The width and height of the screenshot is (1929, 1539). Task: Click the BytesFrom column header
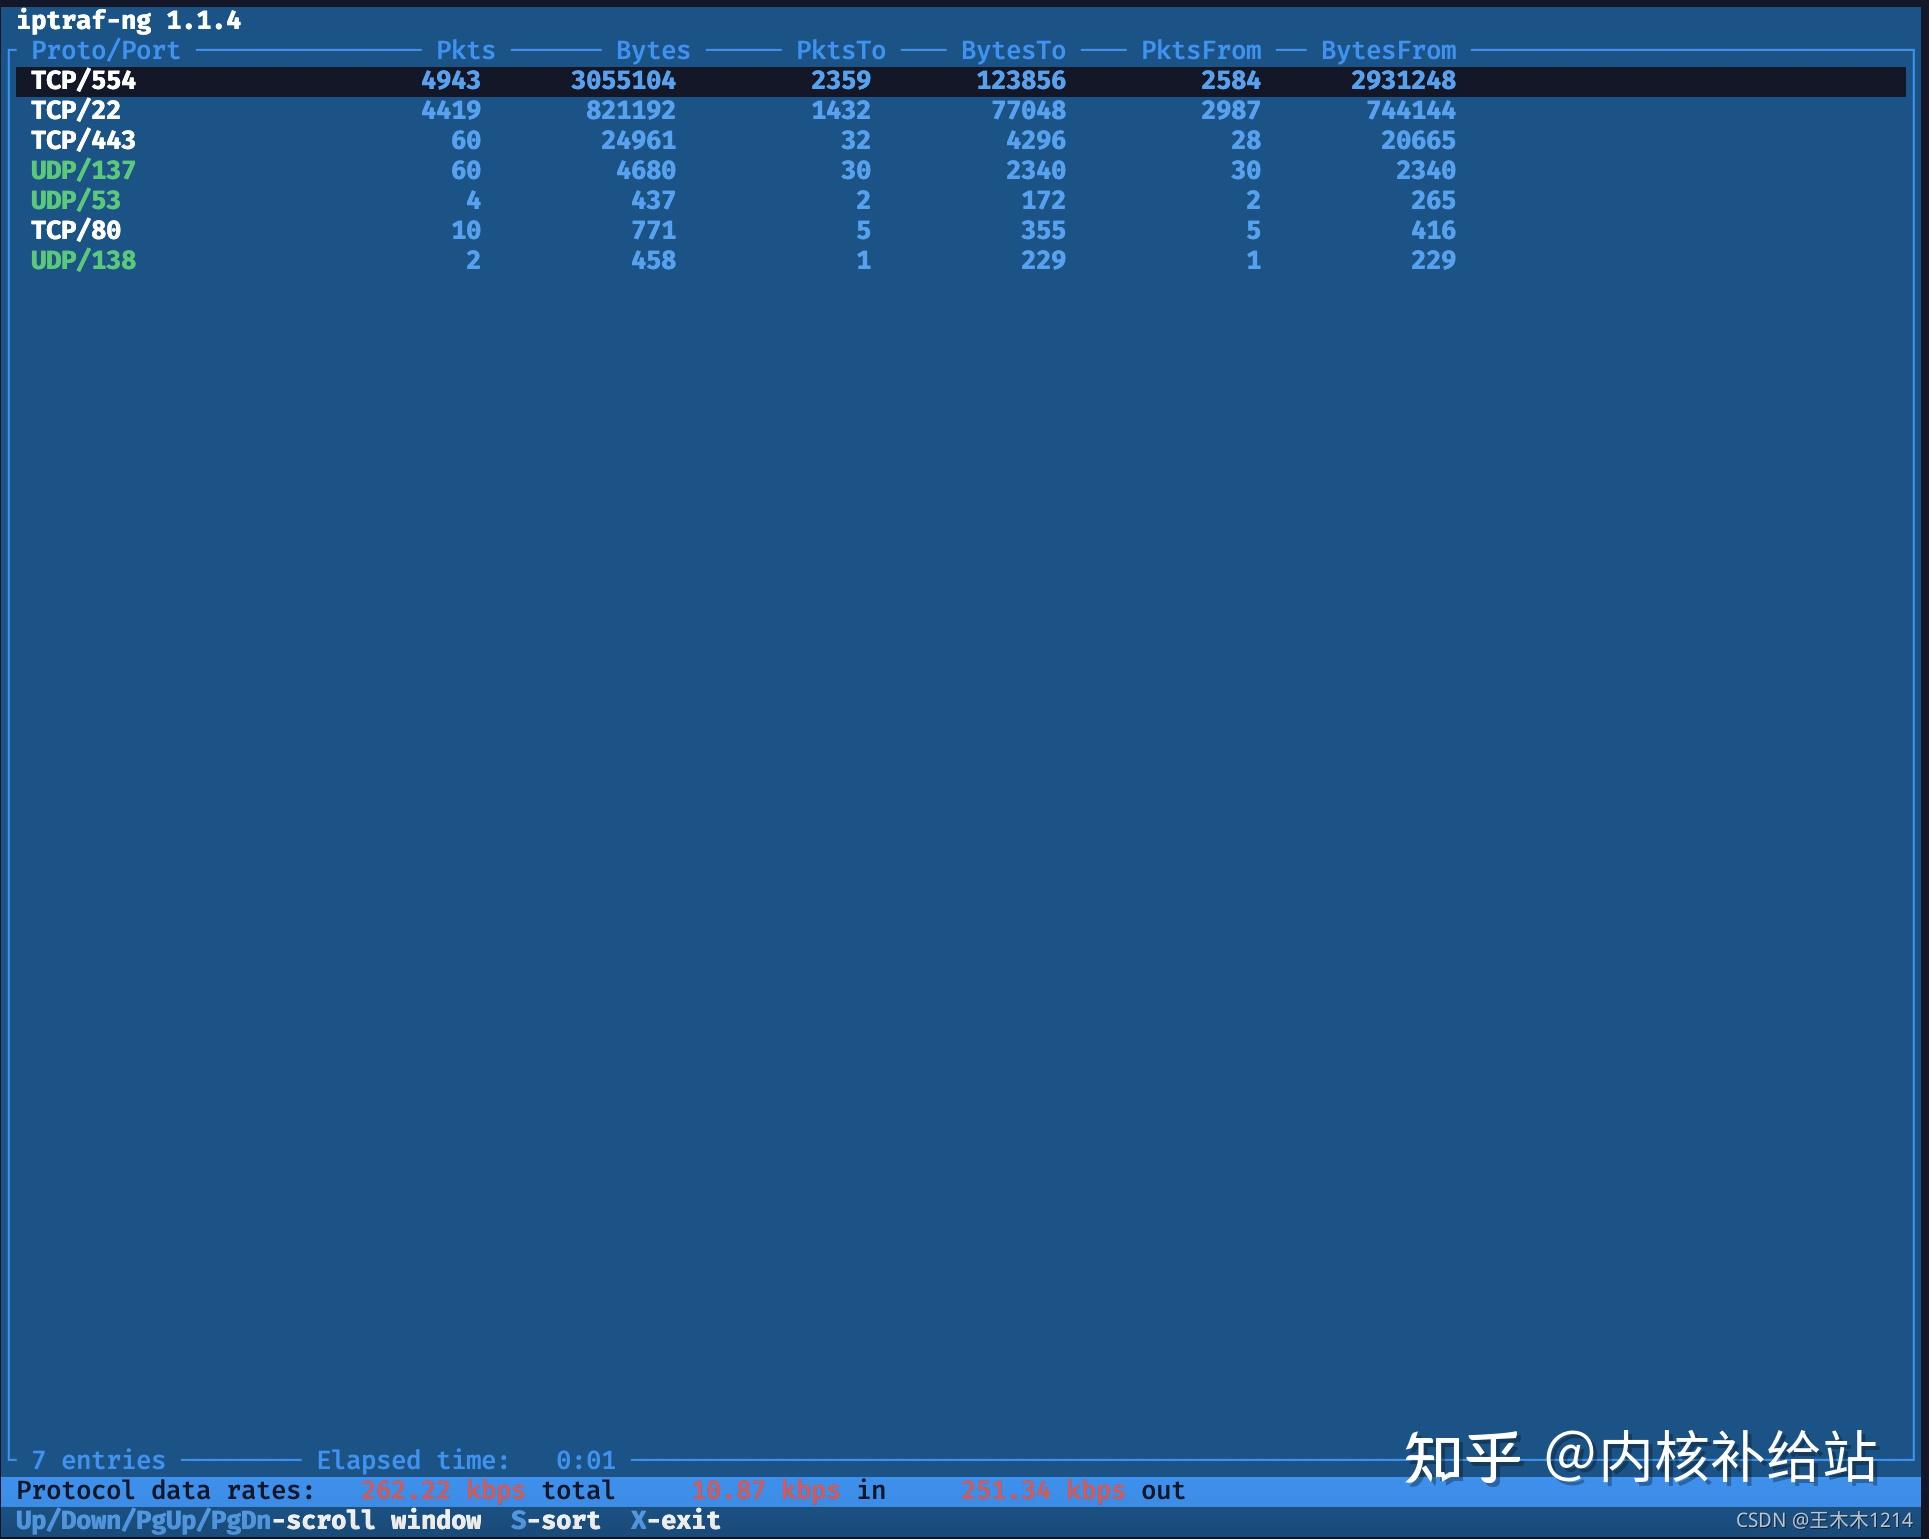1388,51
